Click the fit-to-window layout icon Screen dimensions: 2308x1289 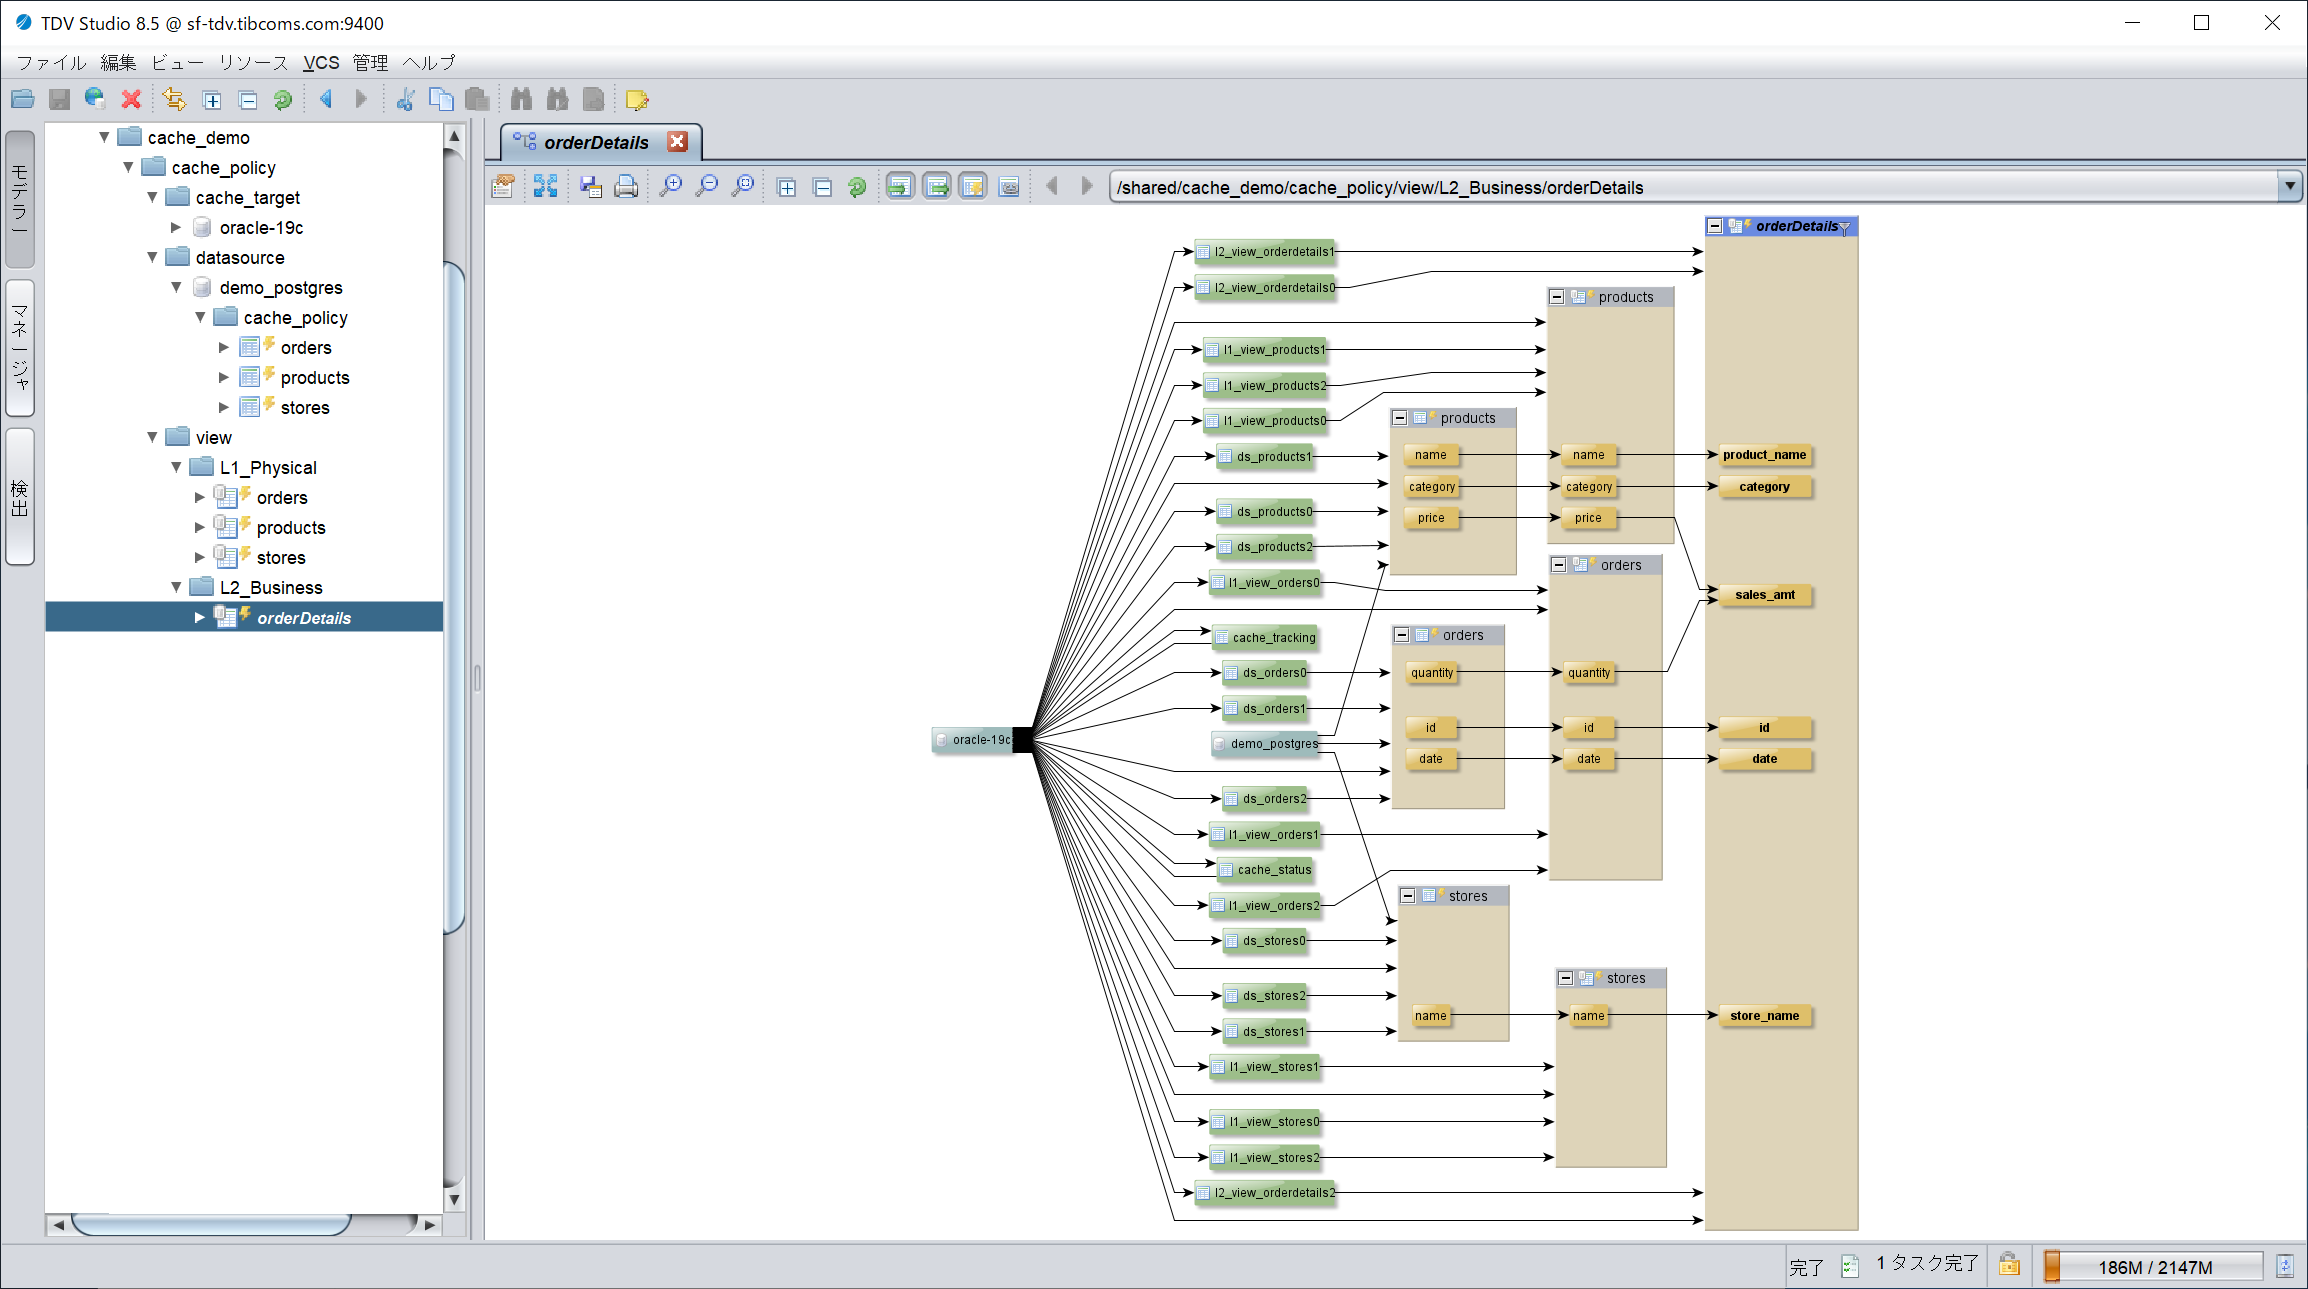tap(545, 187)
